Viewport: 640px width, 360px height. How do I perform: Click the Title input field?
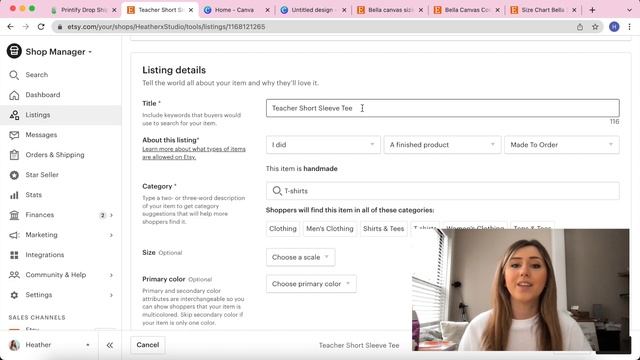(x=442, y=108)
